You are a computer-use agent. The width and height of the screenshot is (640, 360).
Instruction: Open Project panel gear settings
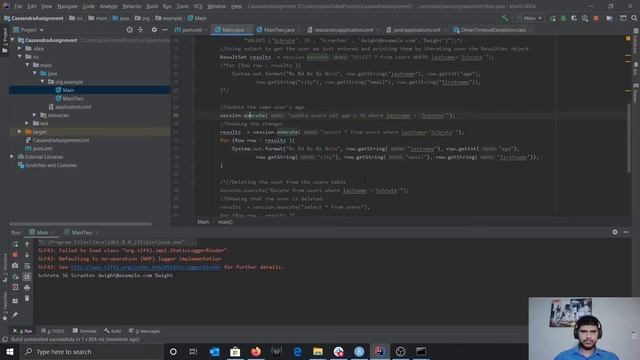click(x=154, y=30)
